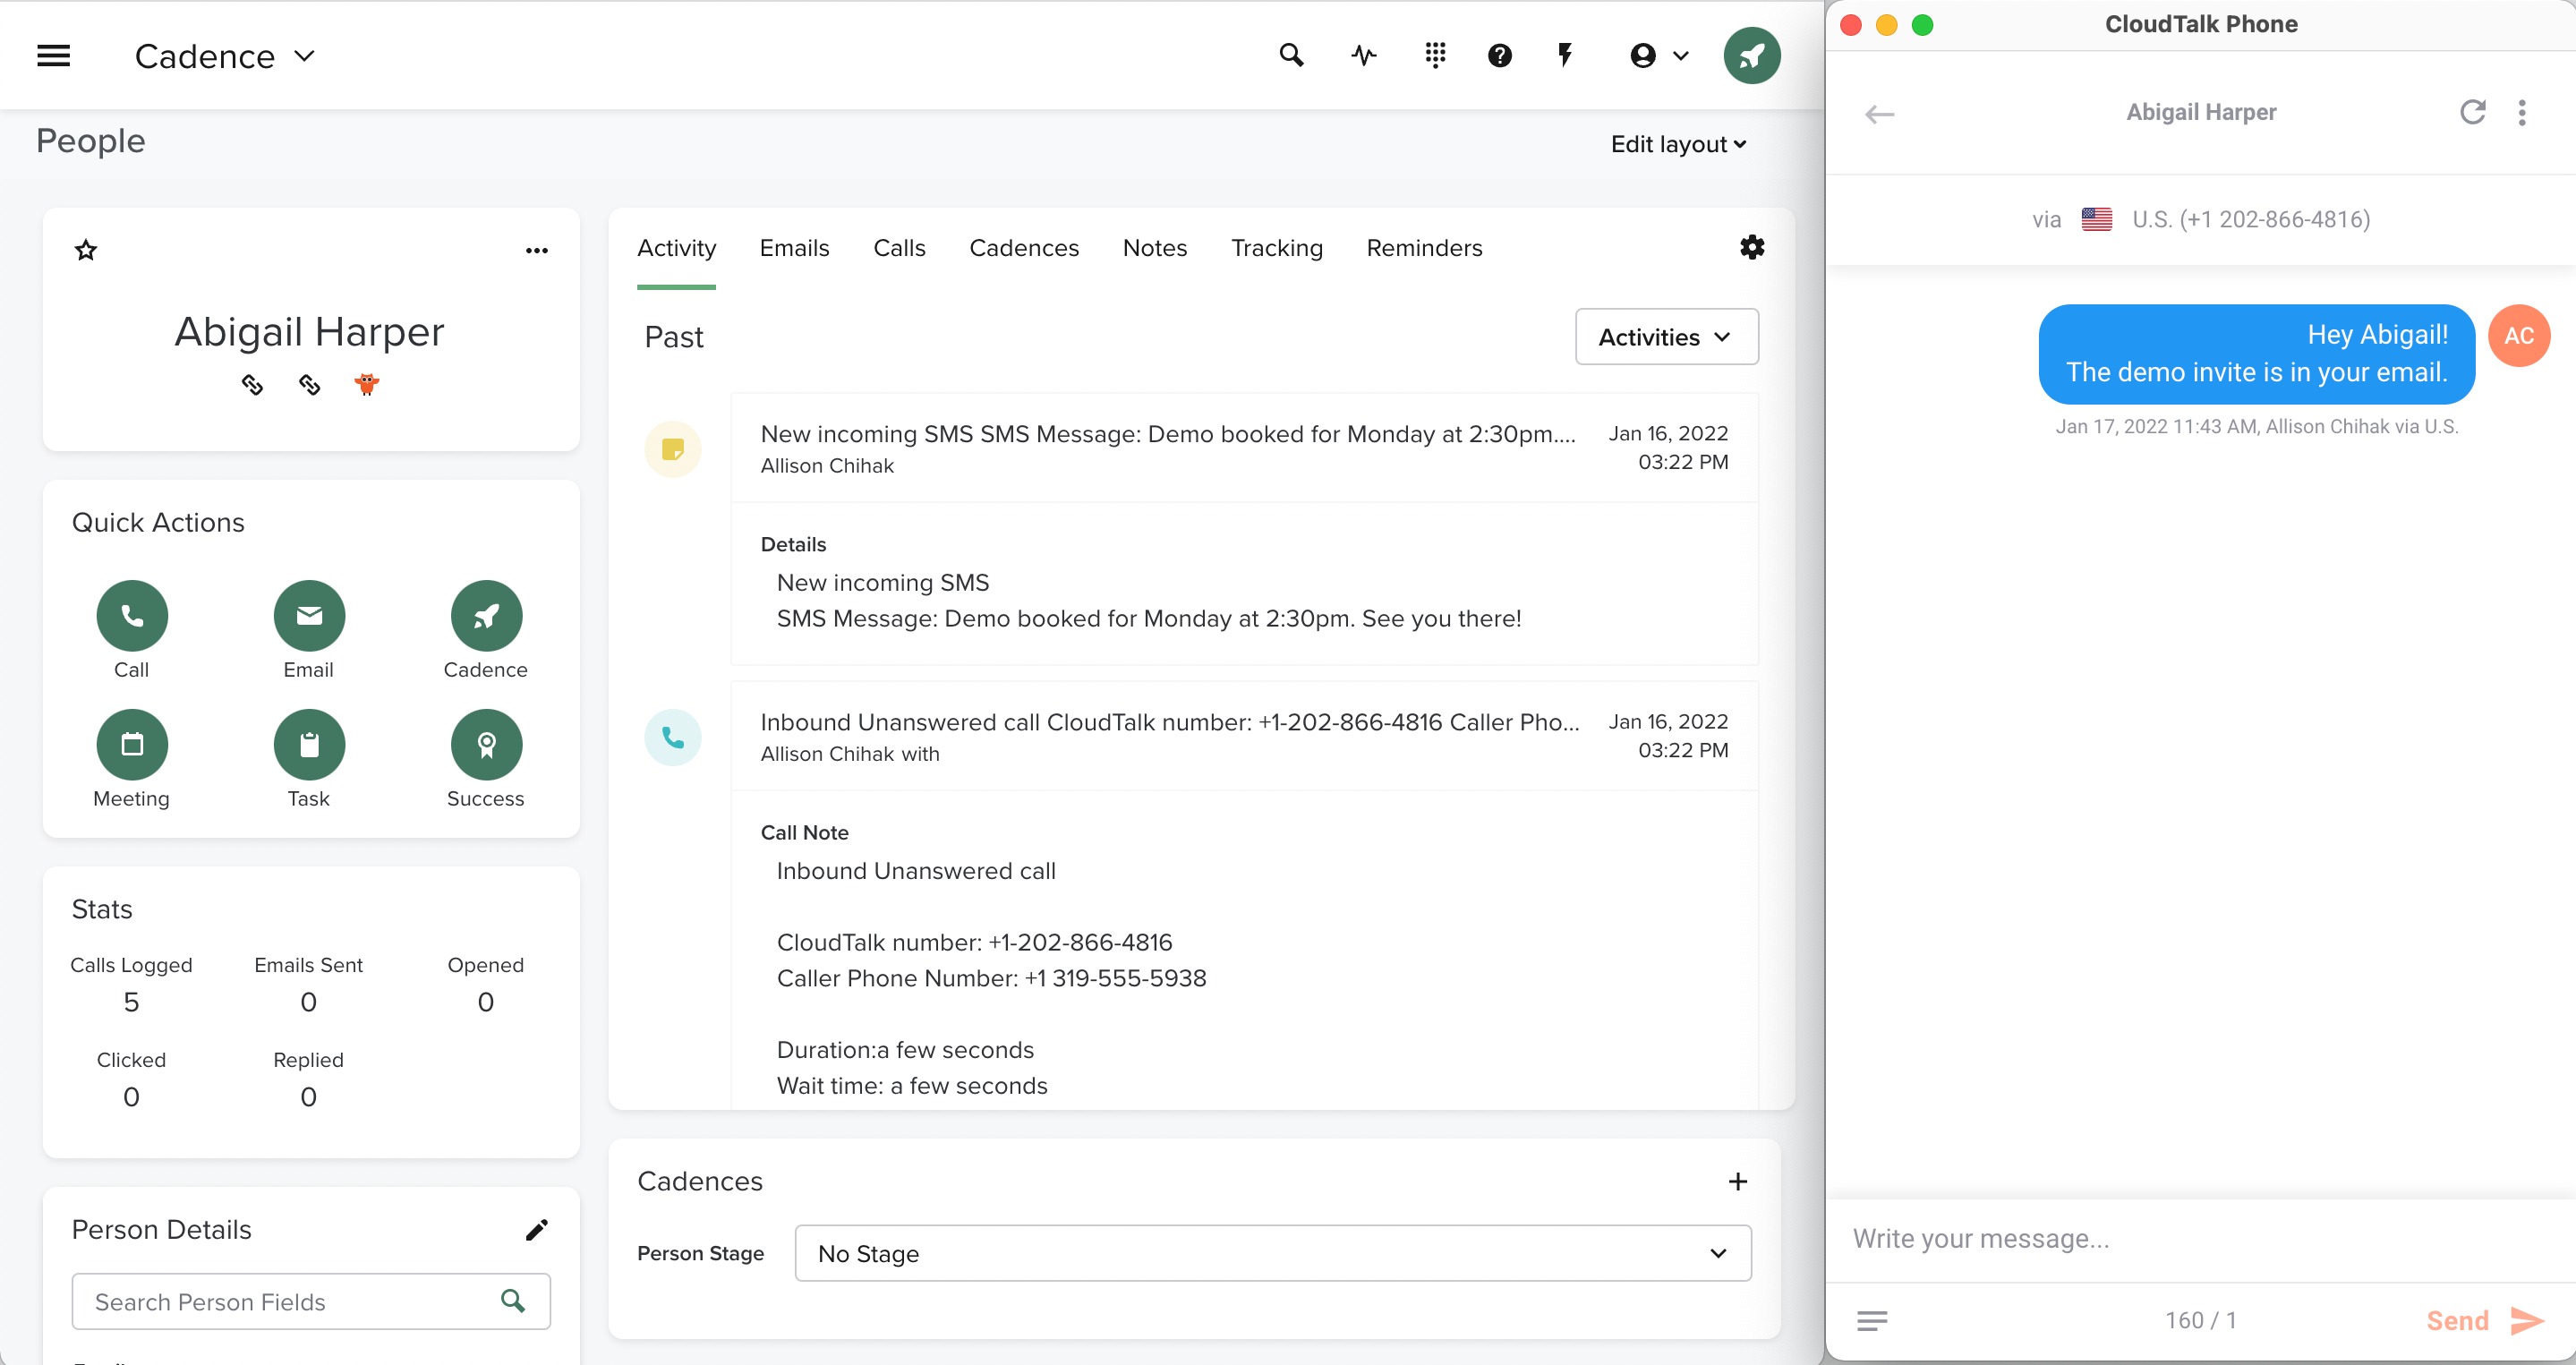The height and width of the screenshot is (1365, 2576).
Task: Click the activity pulse icon in header
Action: coord(1364,56)
